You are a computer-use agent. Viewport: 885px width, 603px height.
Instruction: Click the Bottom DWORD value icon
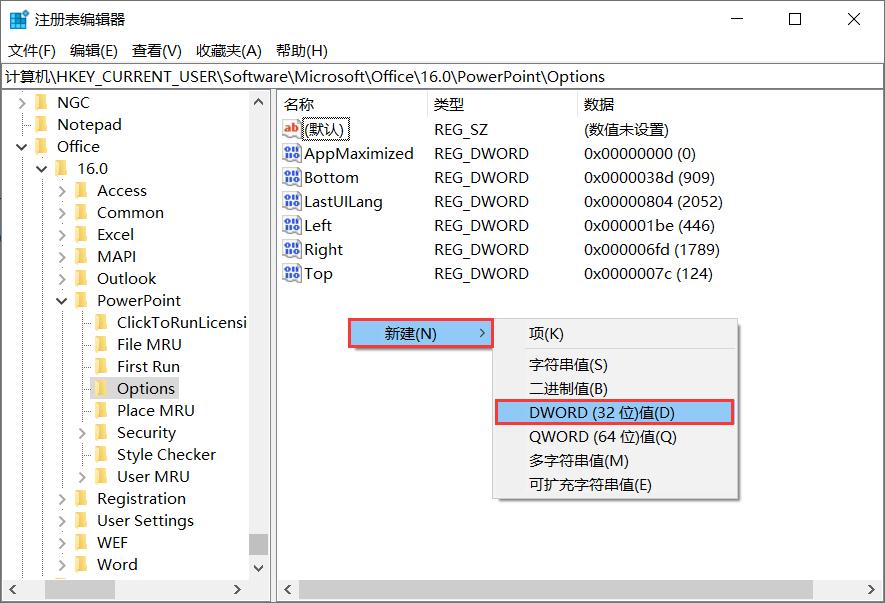pyautogui.click(x=292, y=178)
